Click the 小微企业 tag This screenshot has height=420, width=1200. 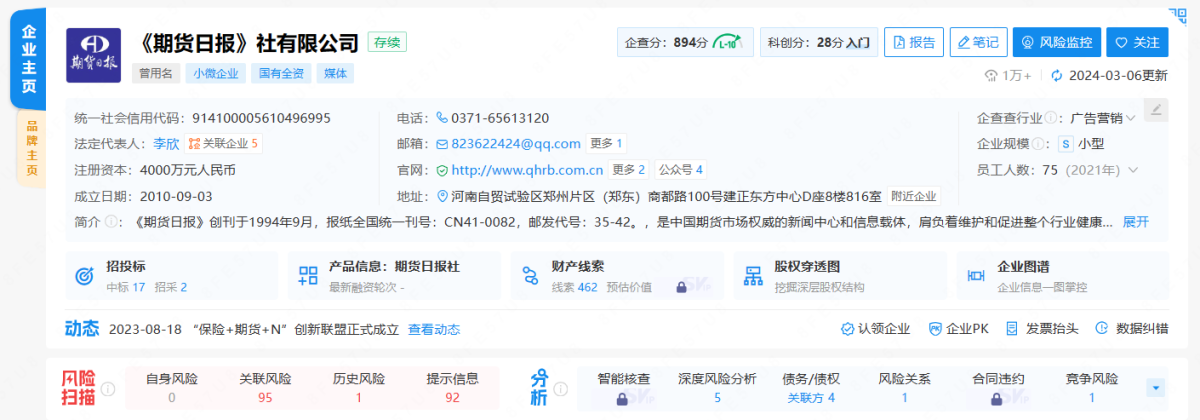215,73
